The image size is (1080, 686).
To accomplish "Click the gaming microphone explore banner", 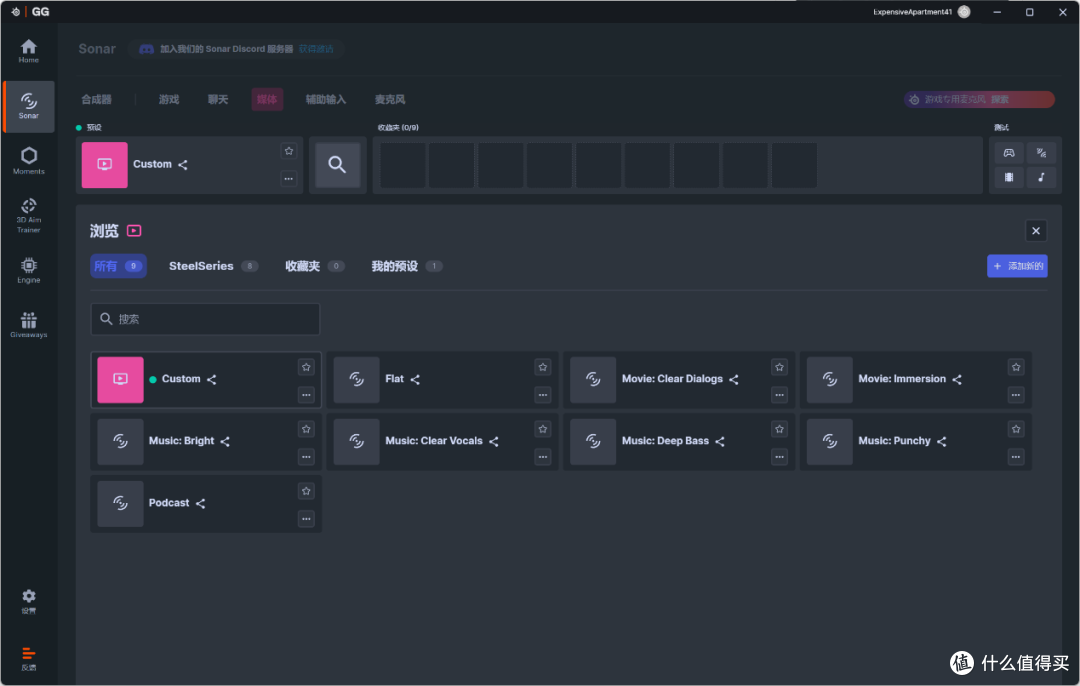I will 979,99.
